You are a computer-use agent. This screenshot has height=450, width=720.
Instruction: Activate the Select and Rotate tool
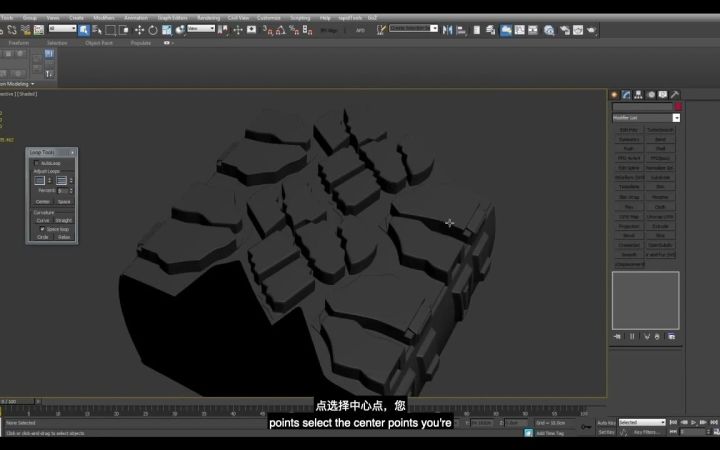tap(153, 30)
